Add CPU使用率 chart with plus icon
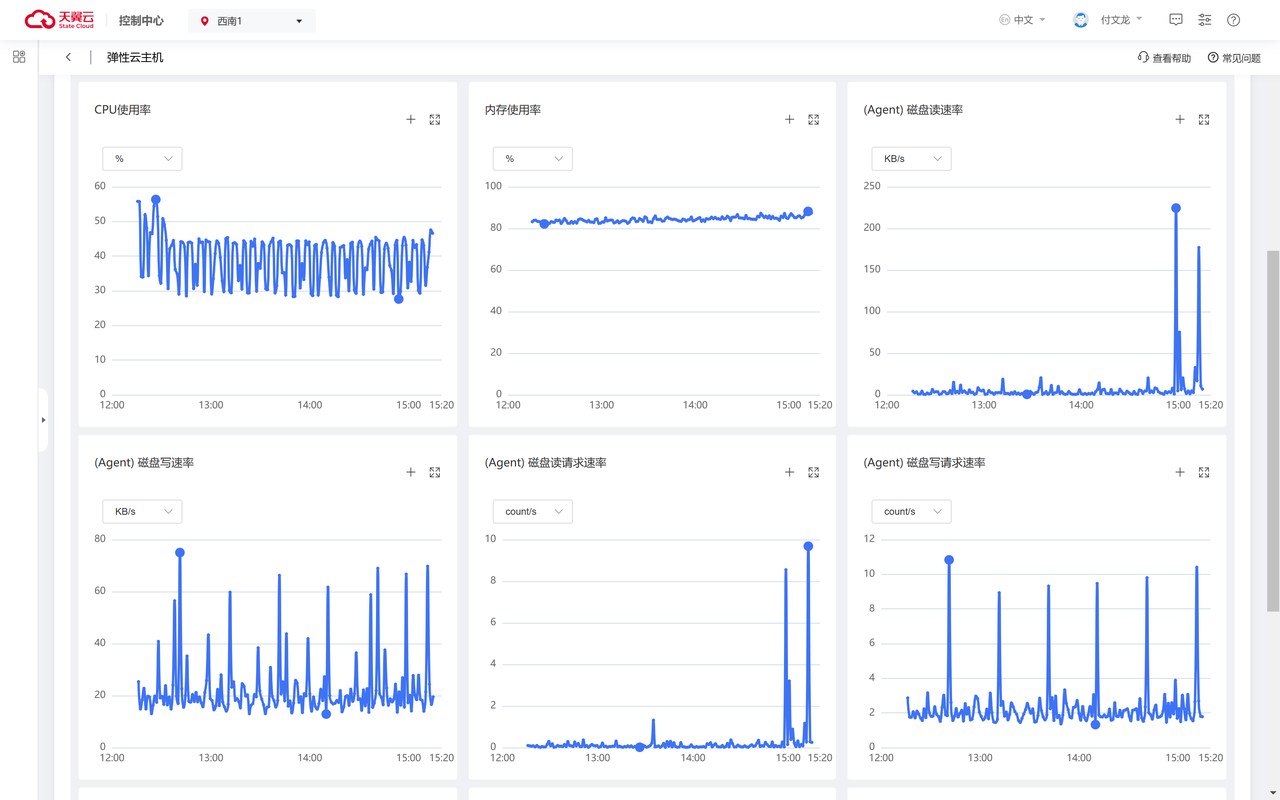 [411, 119]
